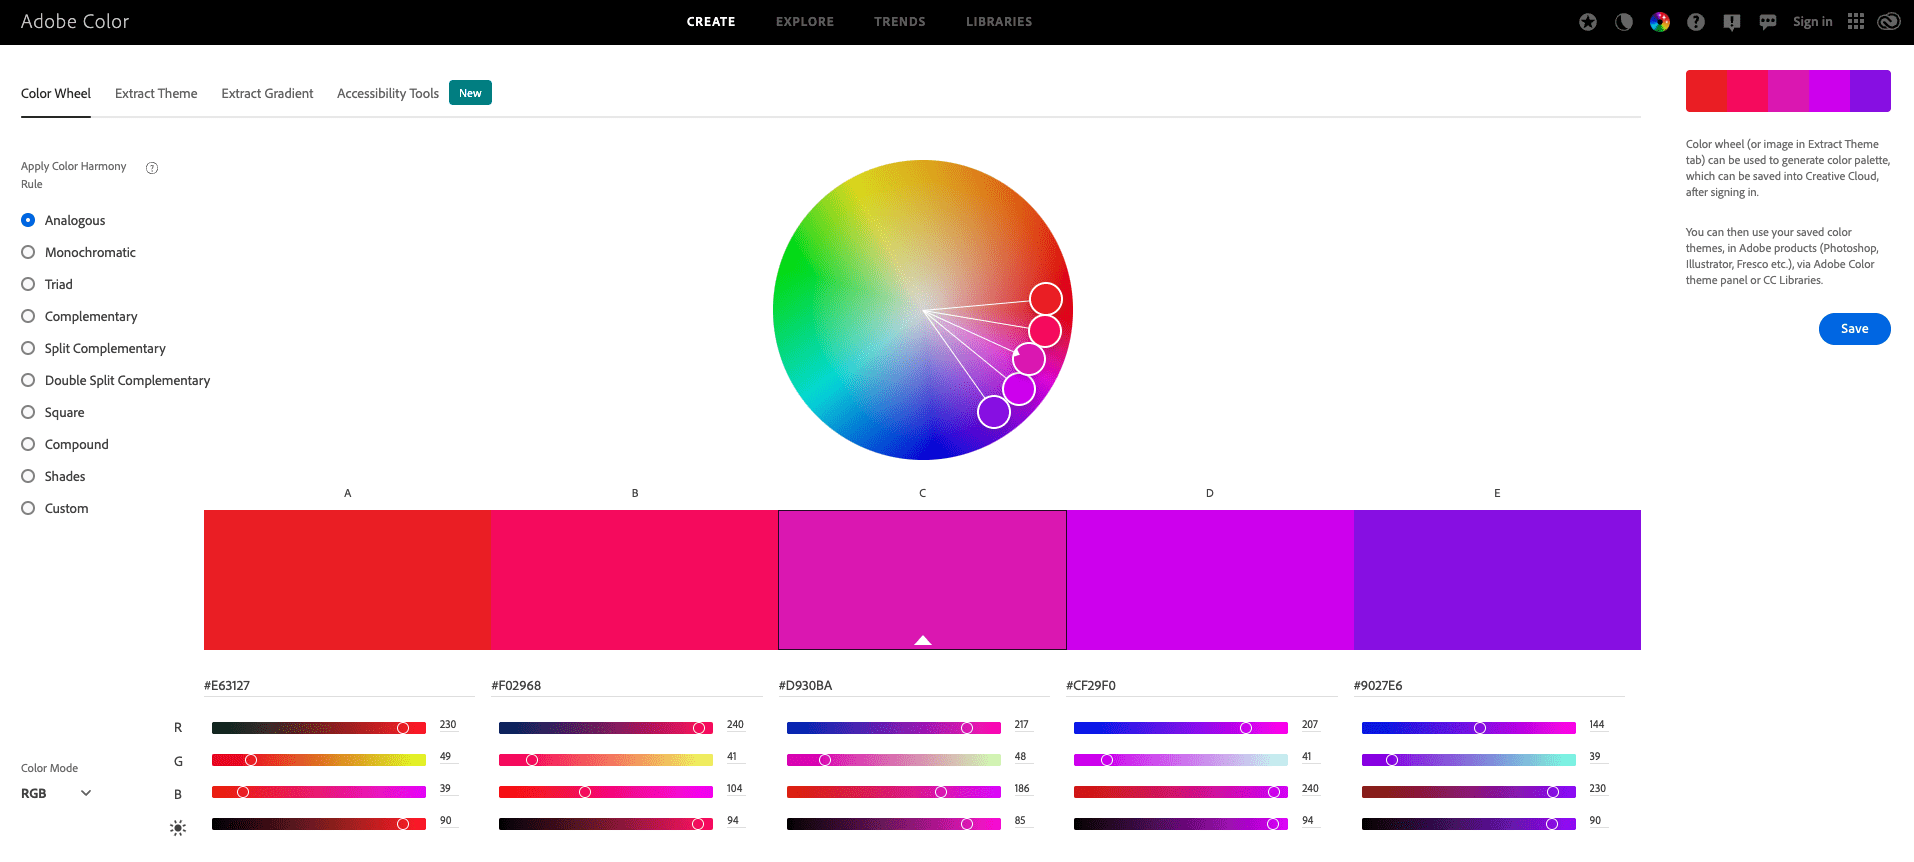Select the bright purple-magenta marker on the wheel
1914x862 pixels.
click(1019, 389)
